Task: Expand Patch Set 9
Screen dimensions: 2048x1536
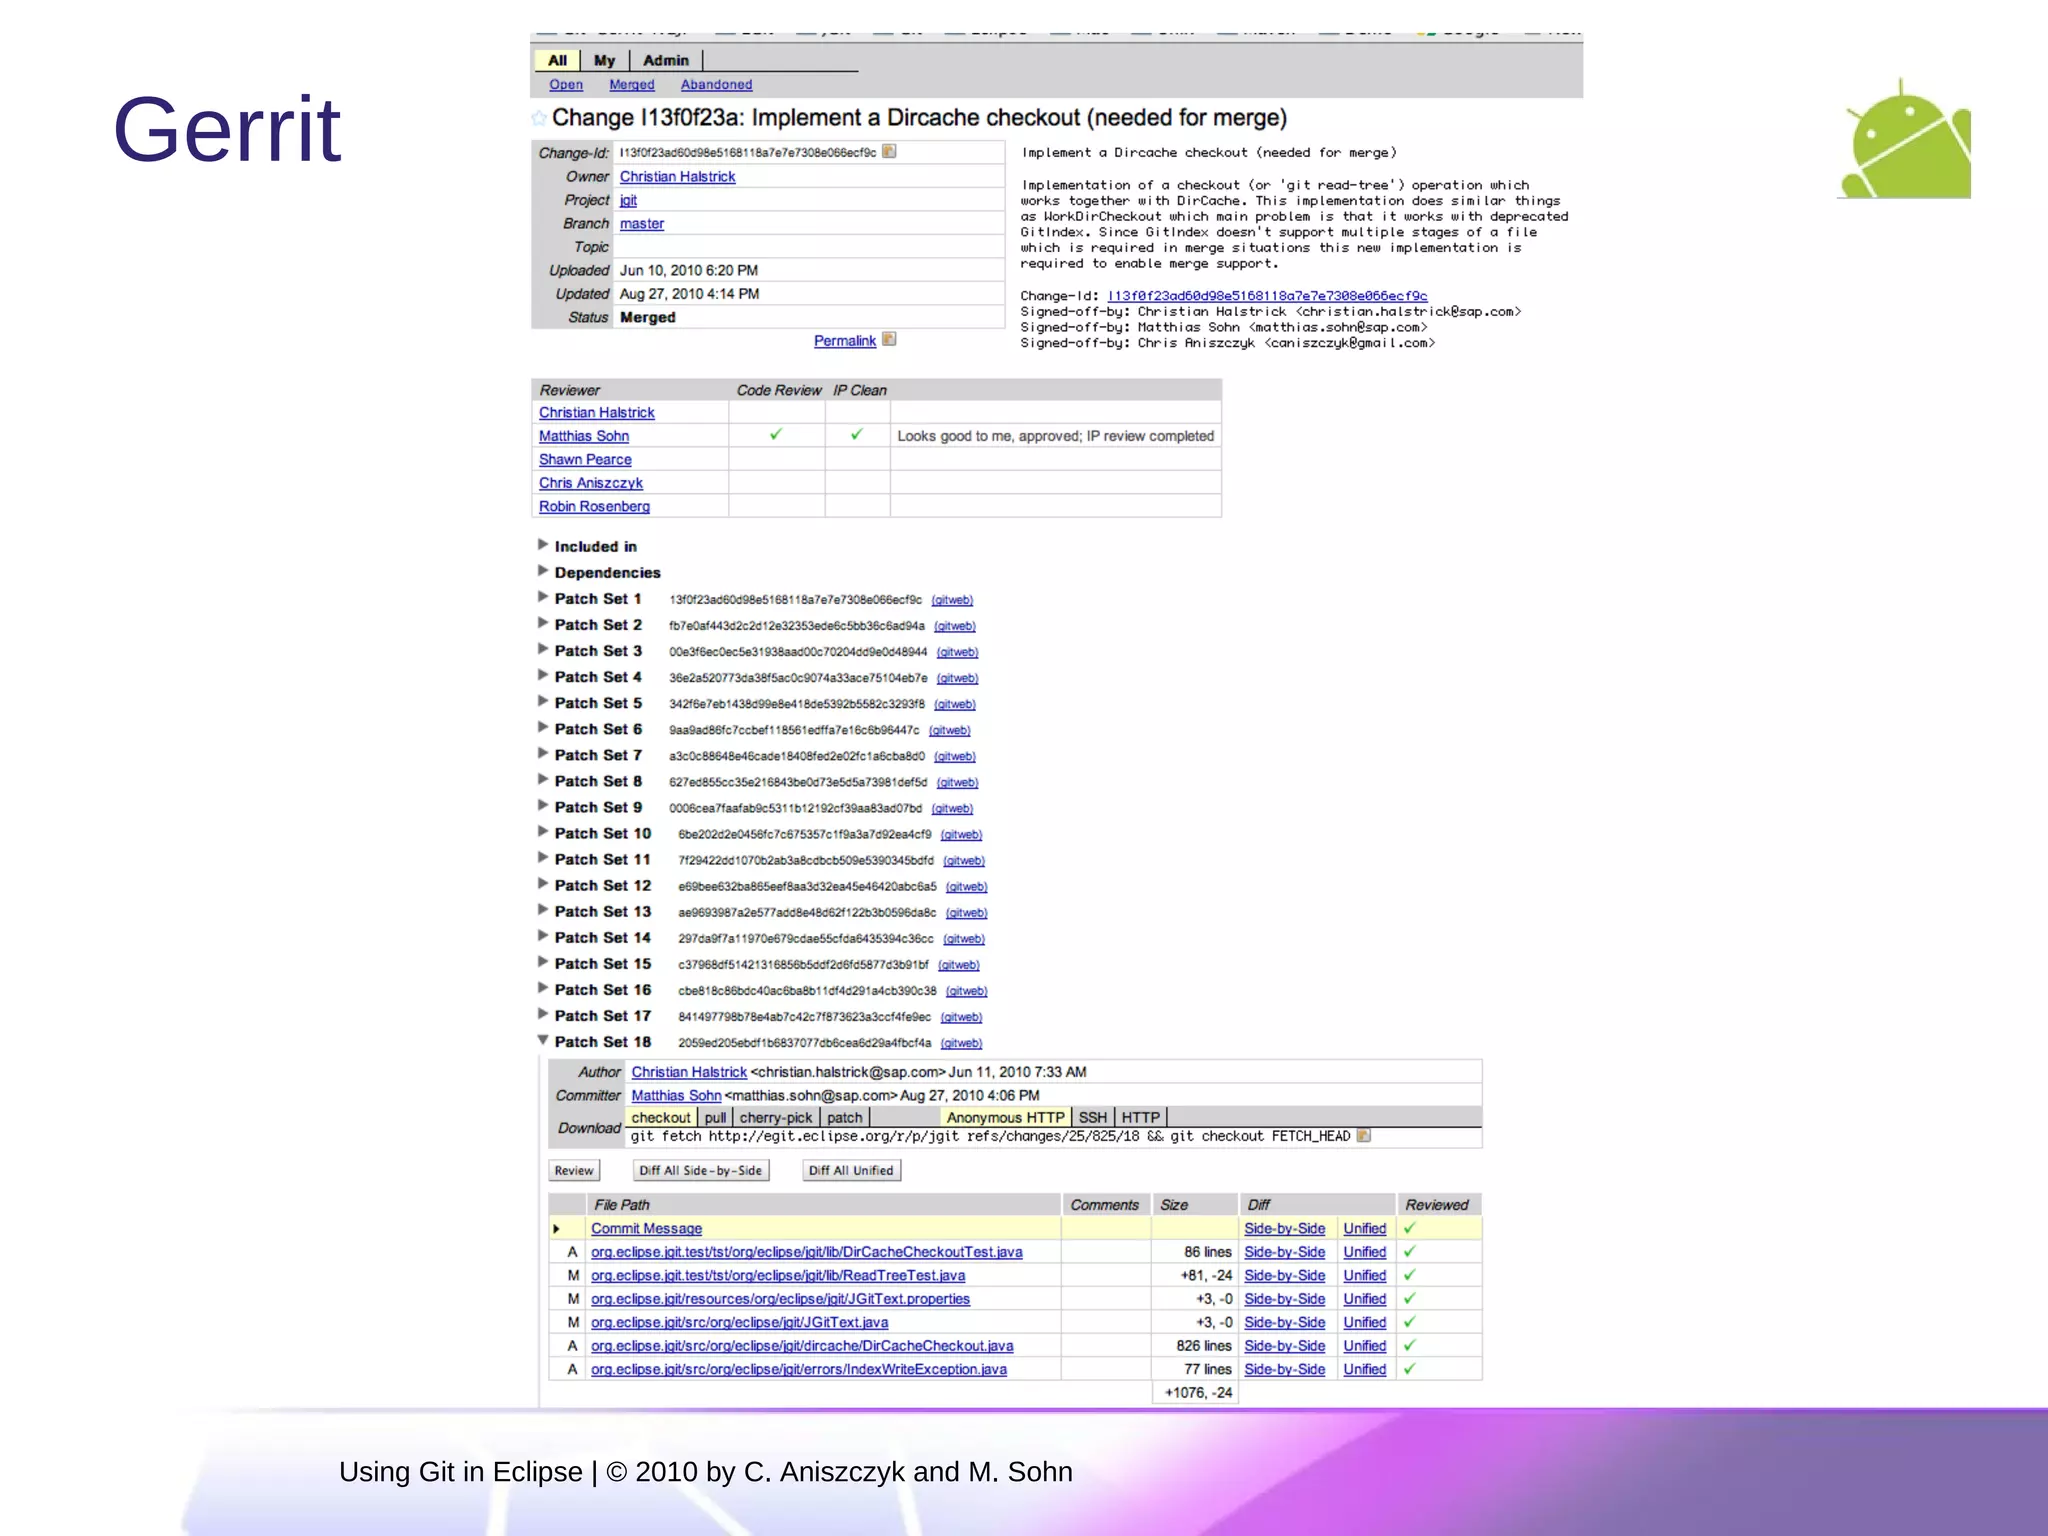Action: 543,805
